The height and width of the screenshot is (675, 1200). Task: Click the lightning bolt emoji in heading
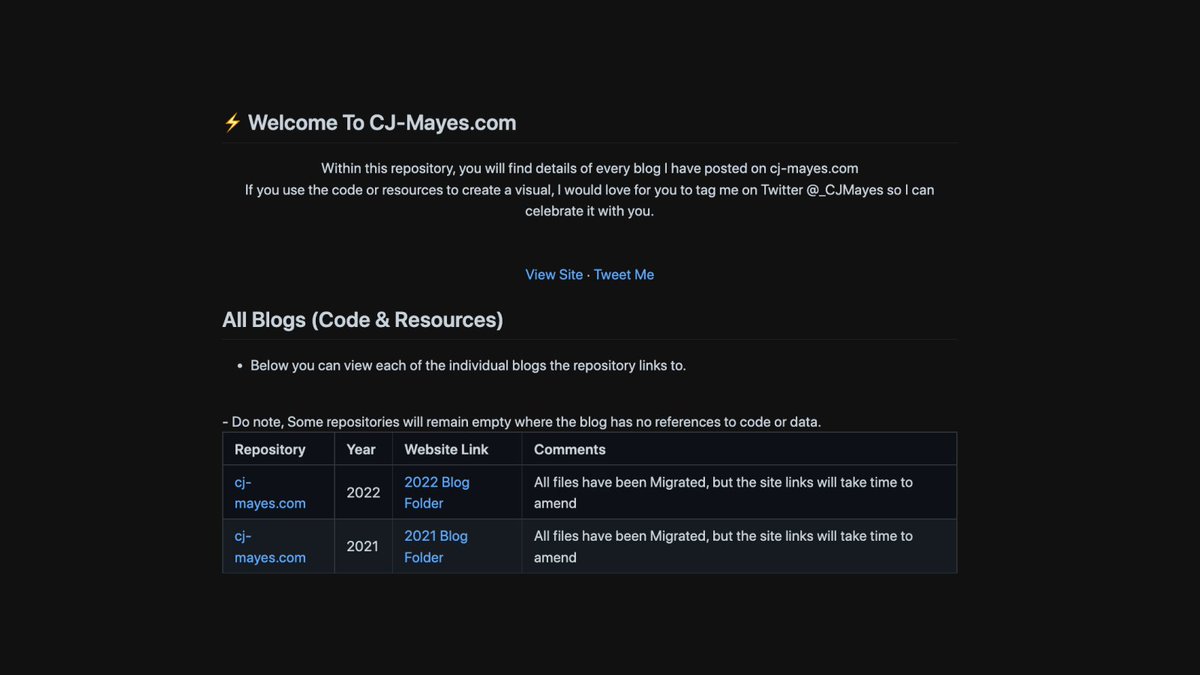coord(232,123)
